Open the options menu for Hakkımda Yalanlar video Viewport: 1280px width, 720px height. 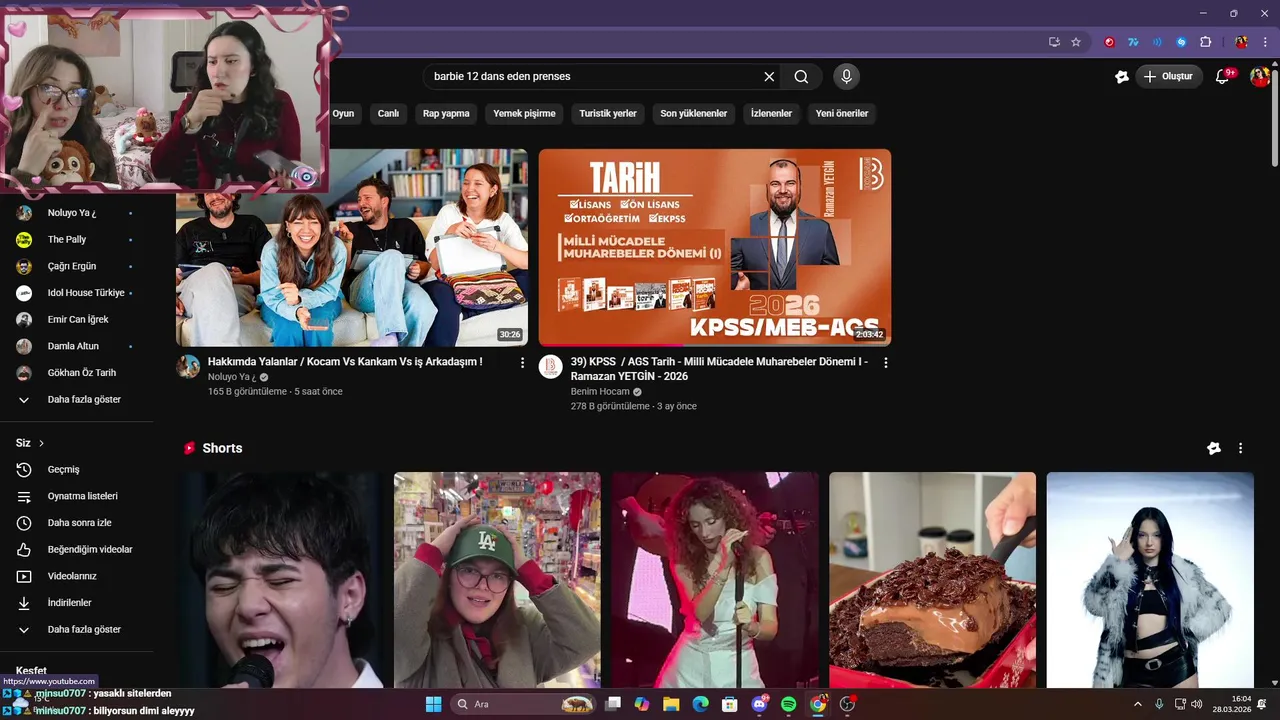coord(522,363)
